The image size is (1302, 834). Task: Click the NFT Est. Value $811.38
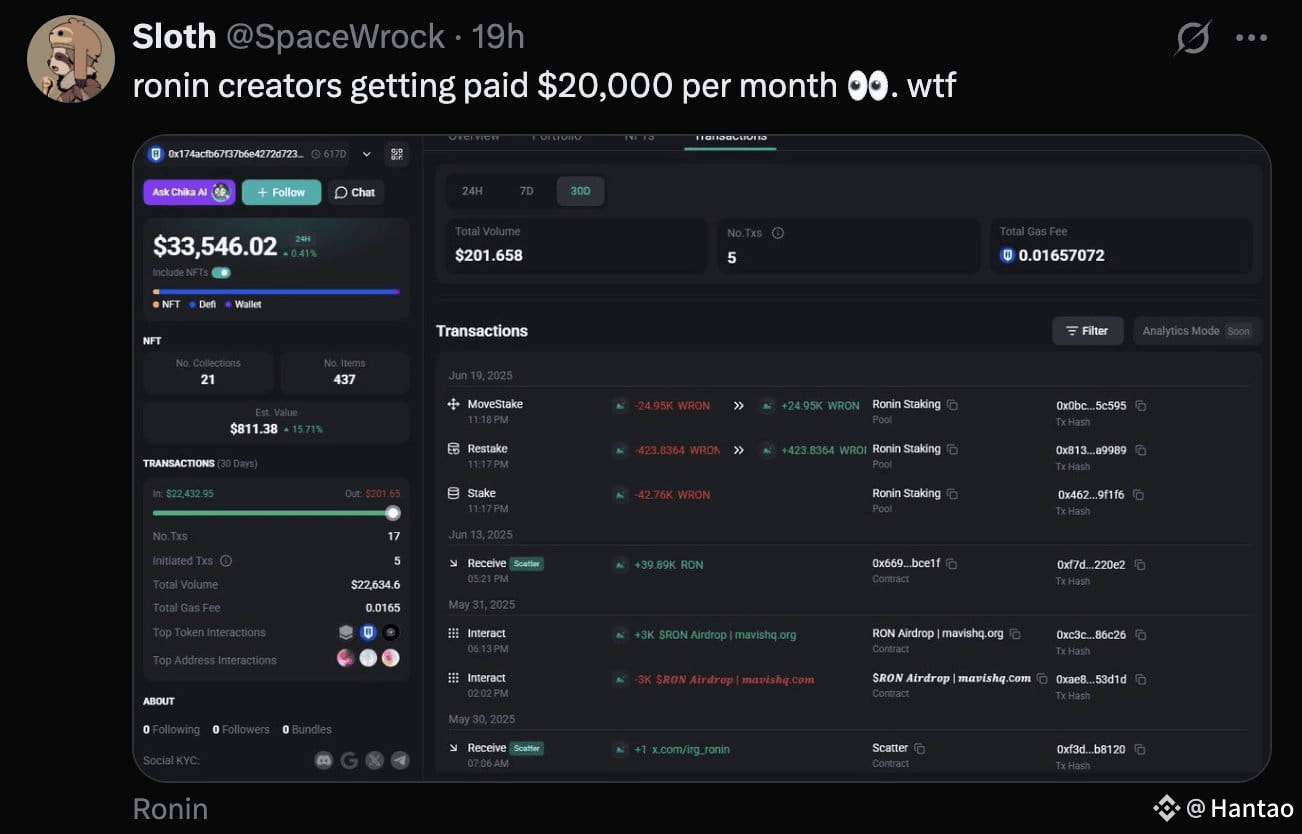pos(254,429)
